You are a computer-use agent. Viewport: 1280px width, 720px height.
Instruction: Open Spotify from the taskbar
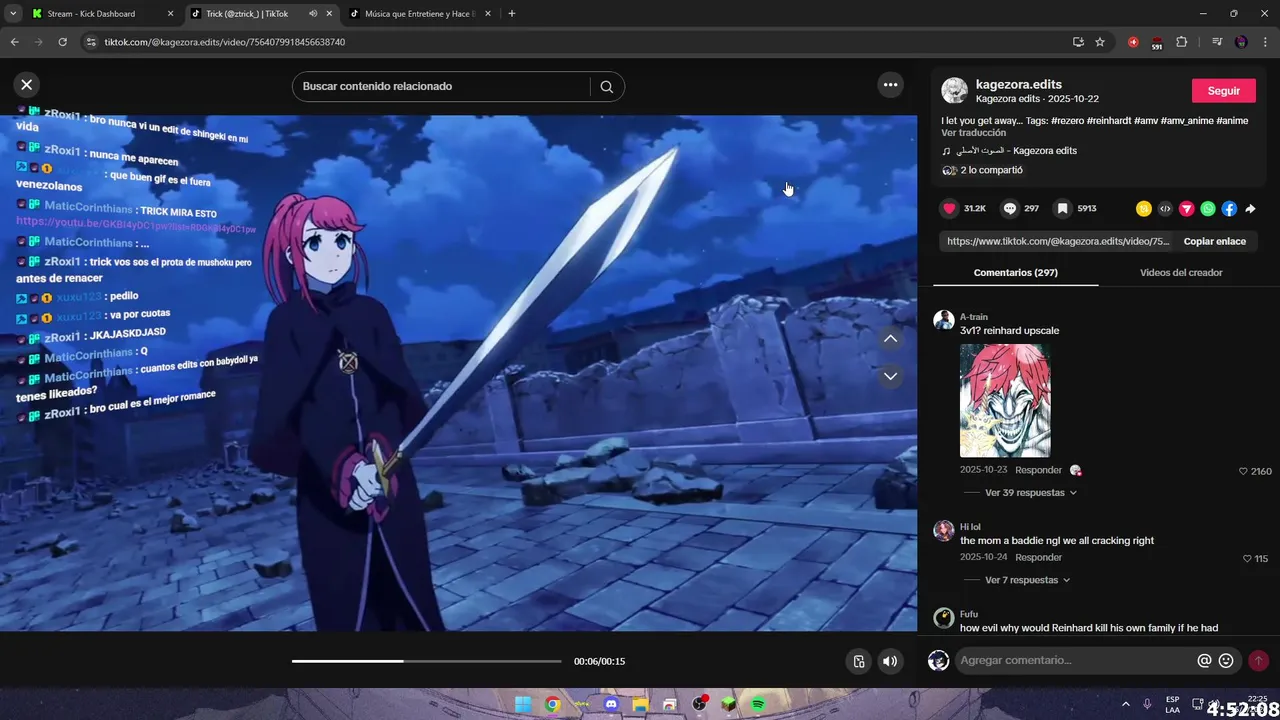click(758, 704)
